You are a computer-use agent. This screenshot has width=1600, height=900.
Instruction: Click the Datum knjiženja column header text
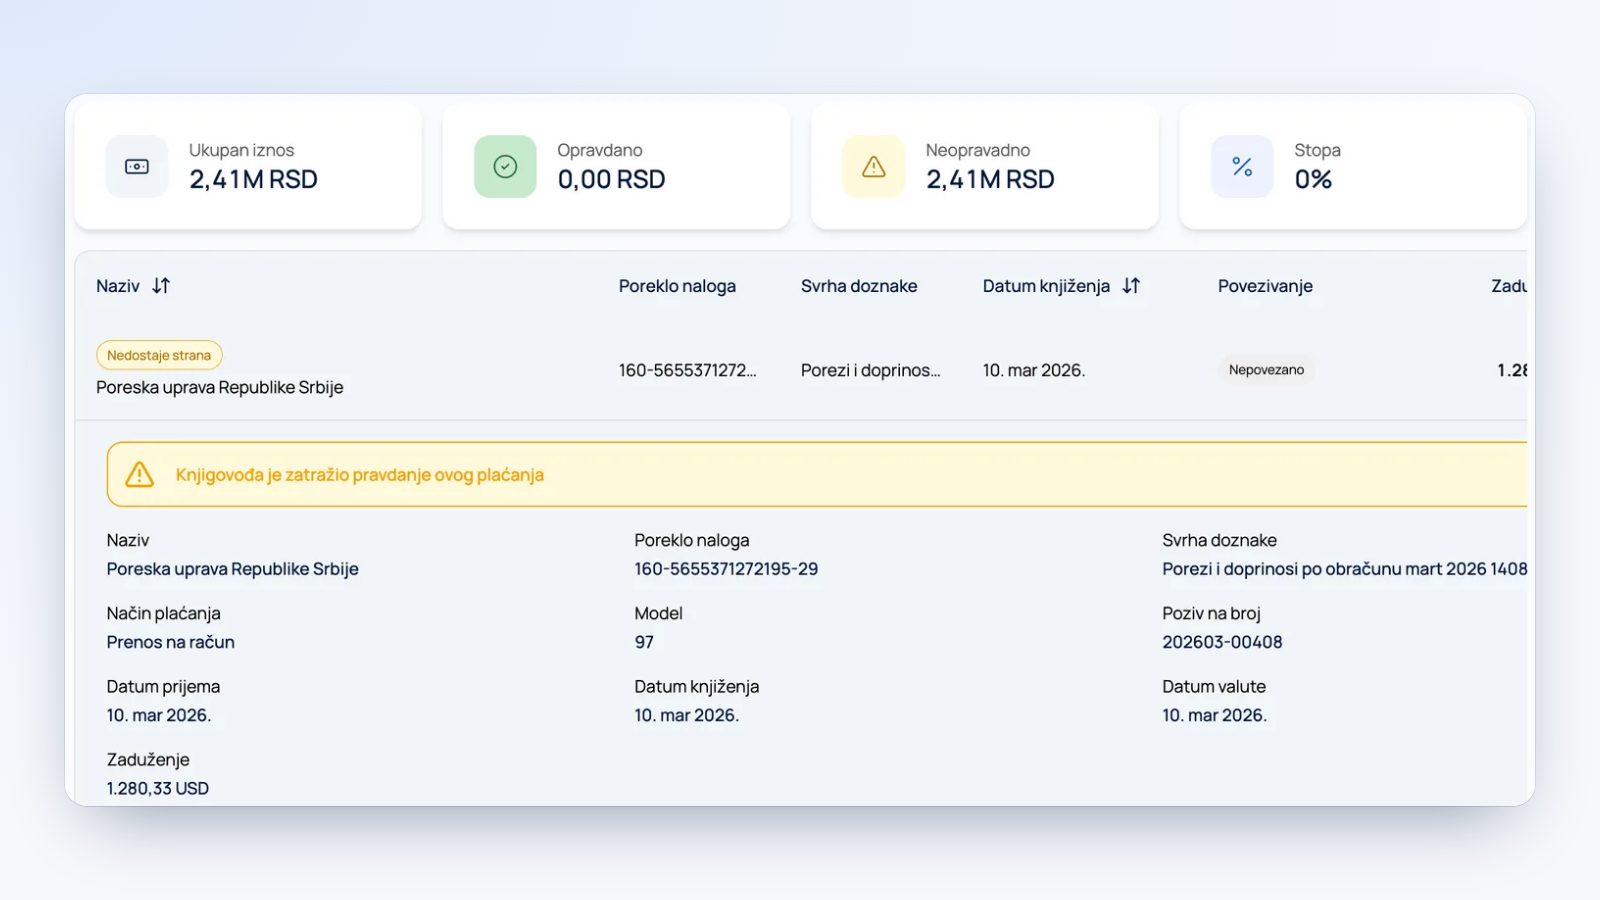1046,286
